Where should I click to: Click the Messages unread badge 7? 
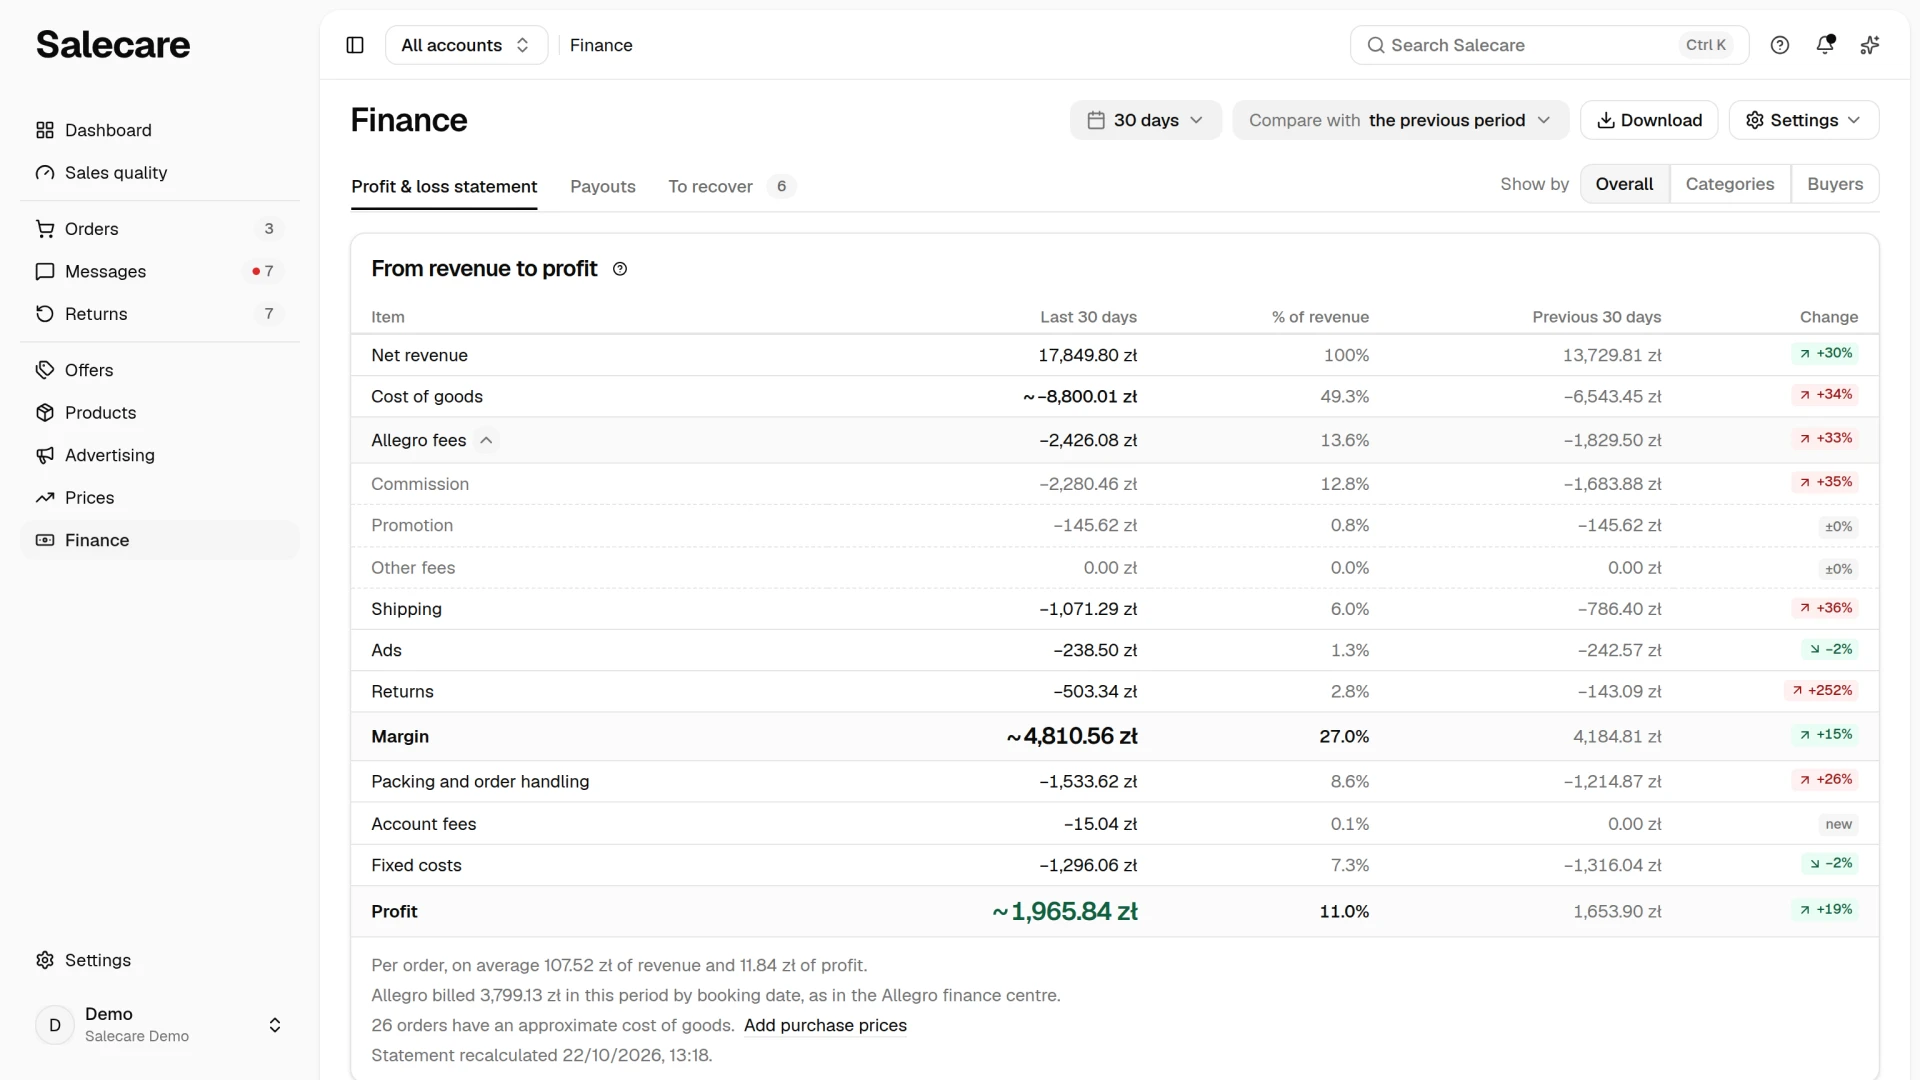(x=264, y=272)
